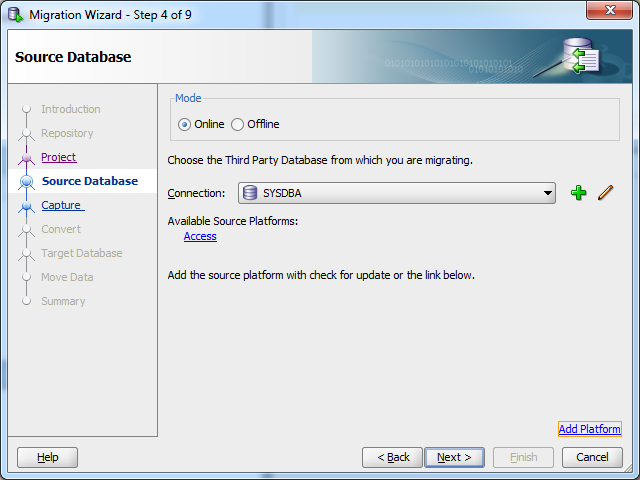Viewport: 640px width, 480px height.
Task: Click the Next button
Action: click(454, 457)
